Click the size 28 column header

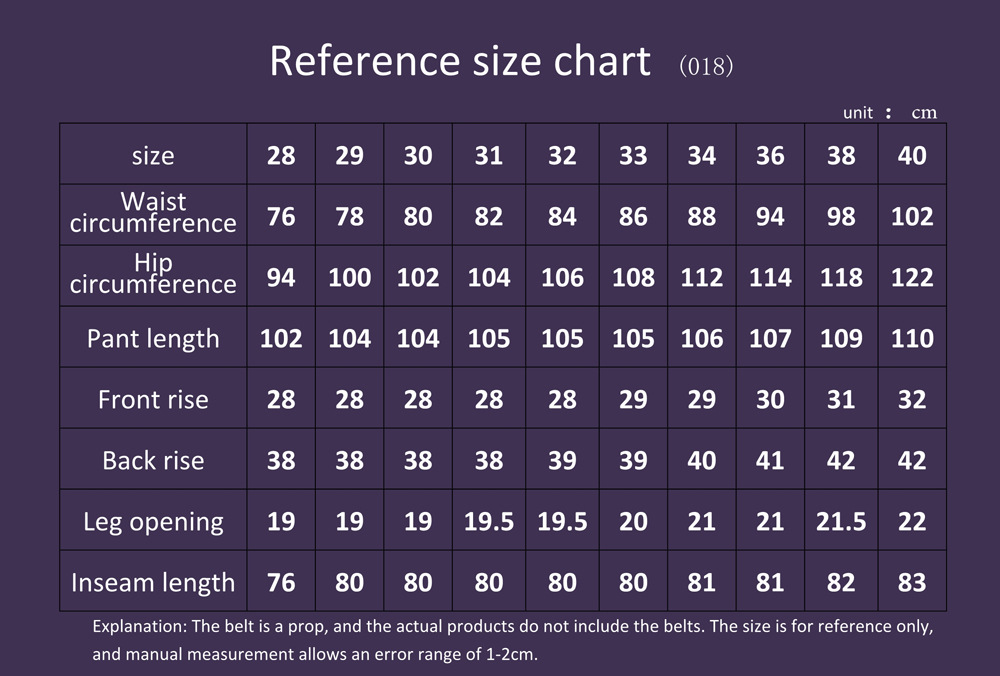[281, 155]
